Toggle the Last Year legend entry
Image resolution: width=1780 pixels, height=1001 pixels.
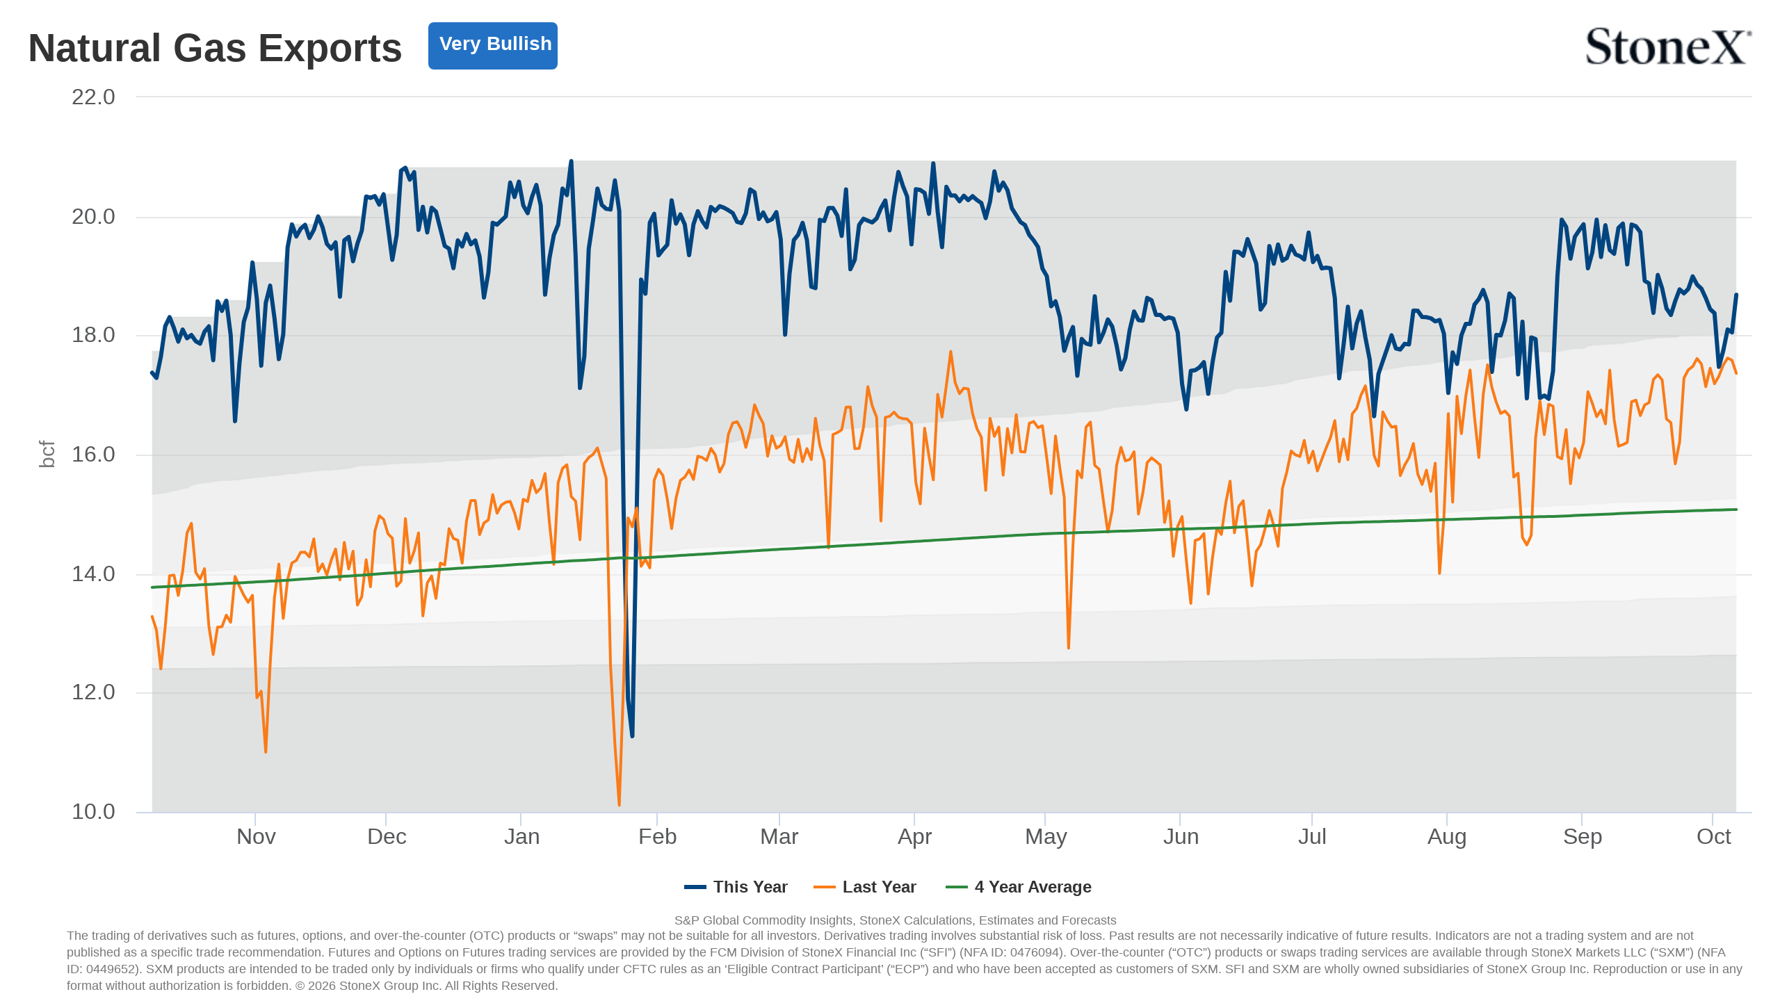865,887
